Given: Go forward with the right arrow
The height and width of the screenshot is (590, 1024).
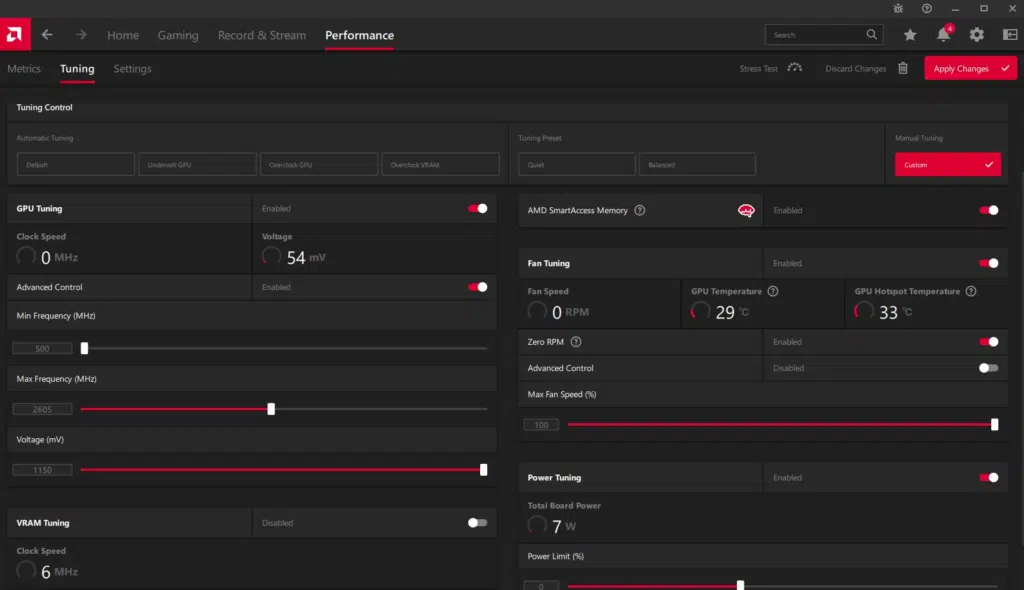Looking at the screenshot, I should click(x=81, y=35).
